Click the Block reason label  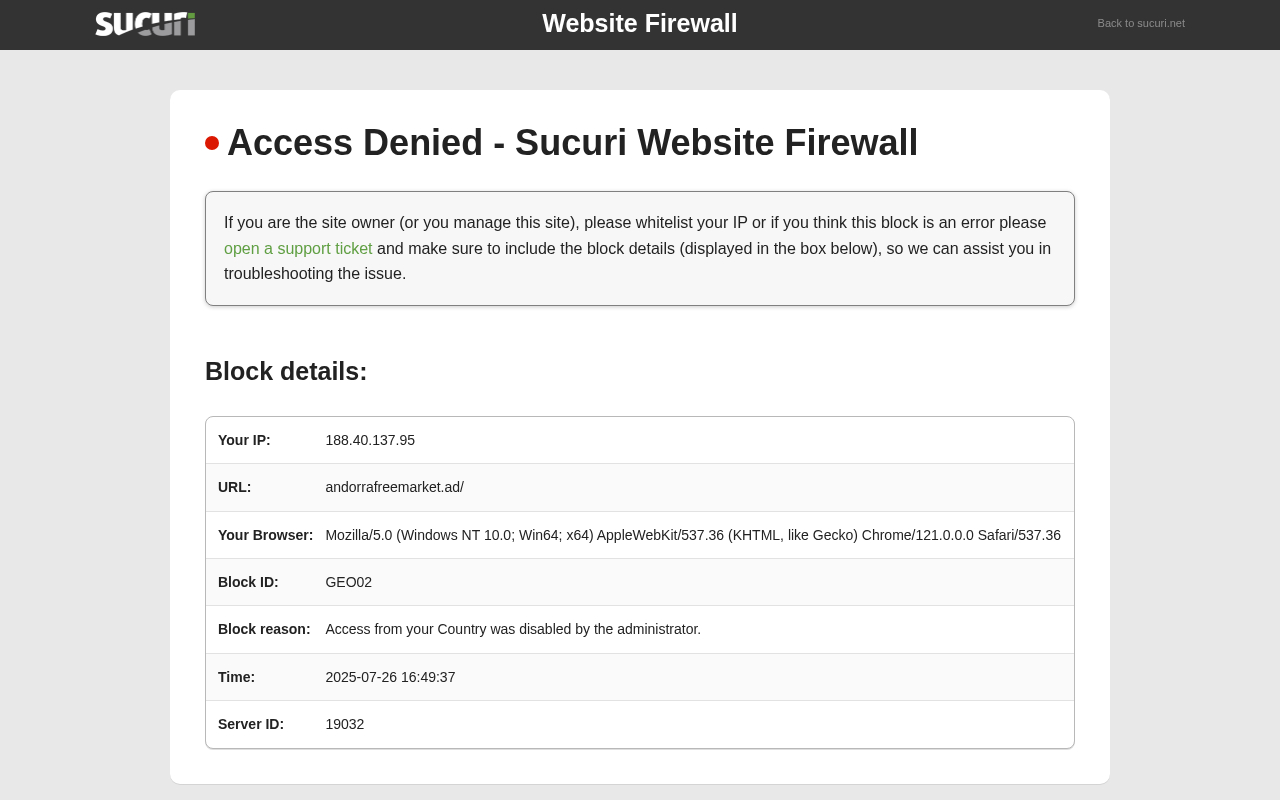coord(264,629)
